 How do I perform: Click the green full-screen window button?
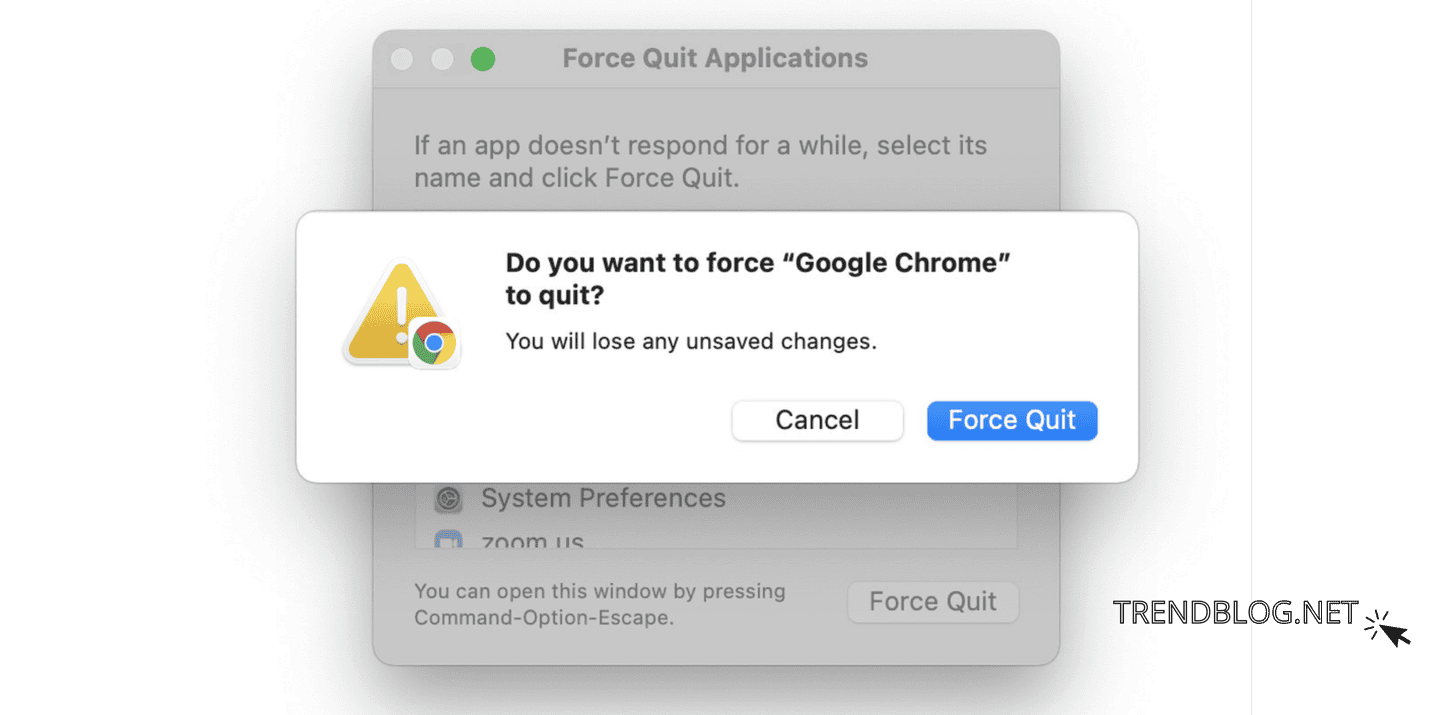pos(483,59)
